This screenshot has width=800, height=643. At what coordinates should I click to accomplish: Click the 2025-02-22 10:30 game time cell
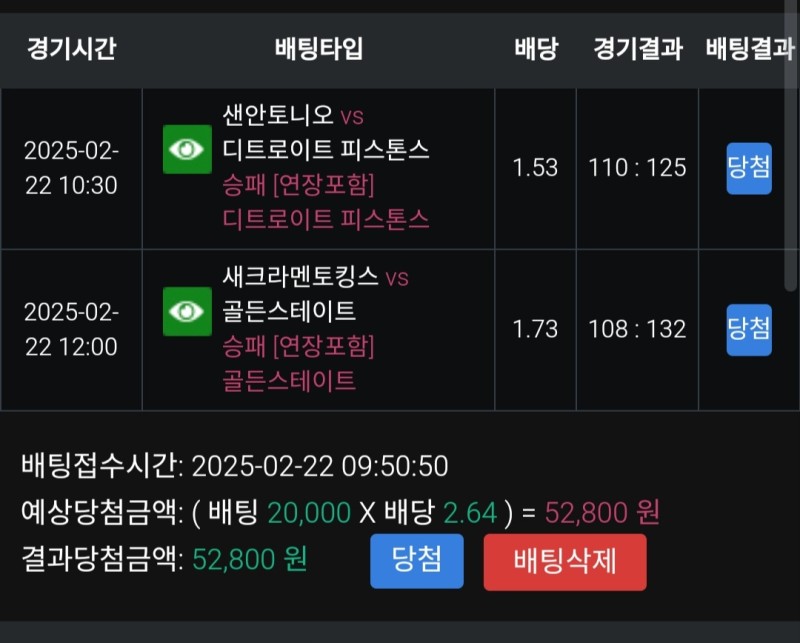(x=71, y=168)
